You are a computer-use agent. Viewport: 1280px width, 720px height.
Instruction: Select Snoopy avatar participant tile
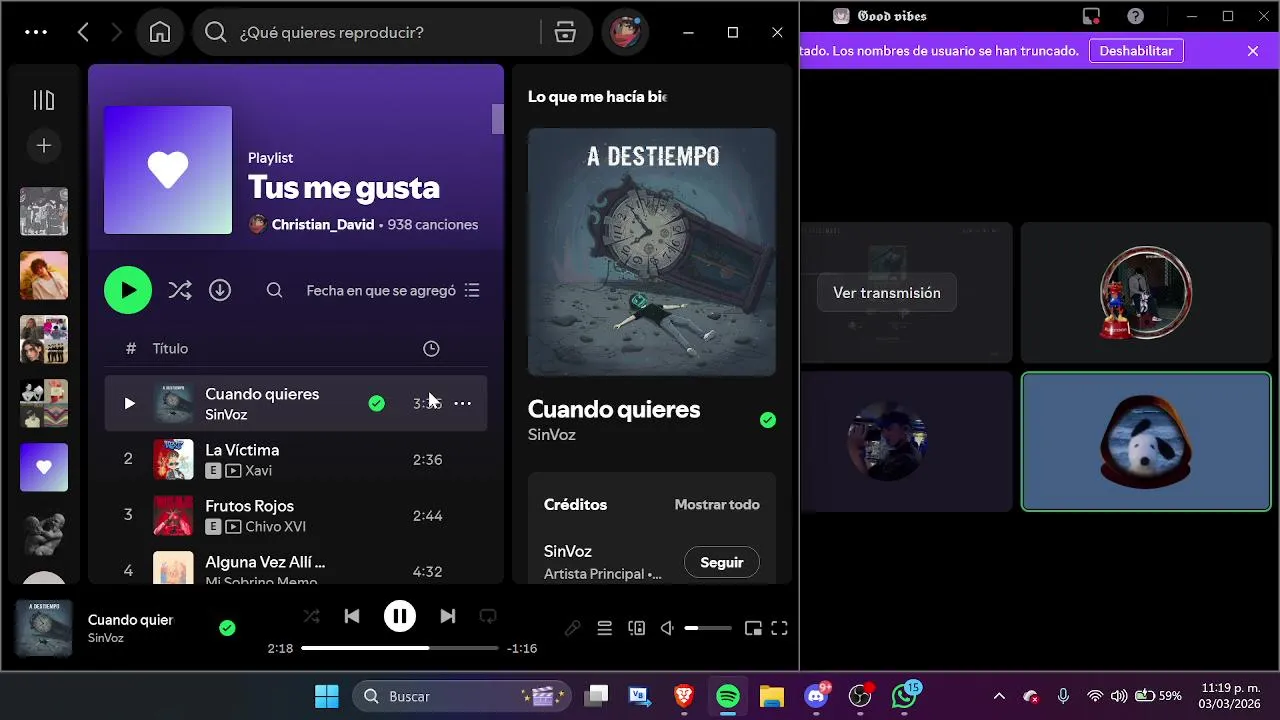[1146, 441]
